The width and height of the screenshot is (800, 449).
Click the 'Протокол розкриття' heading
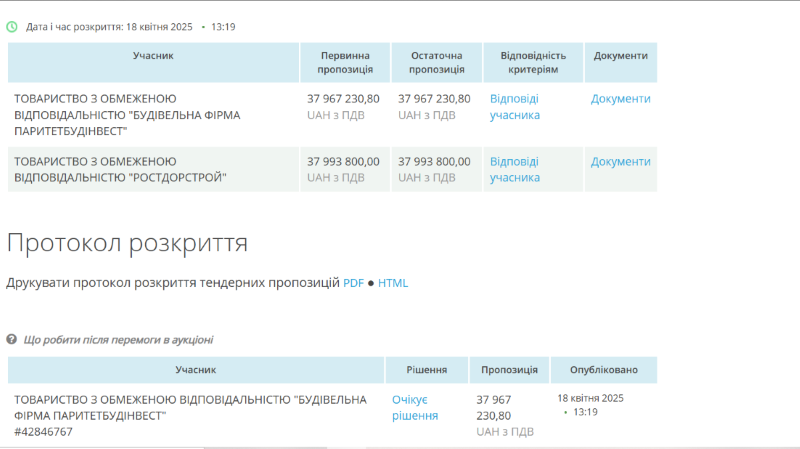tap(127, 243)
